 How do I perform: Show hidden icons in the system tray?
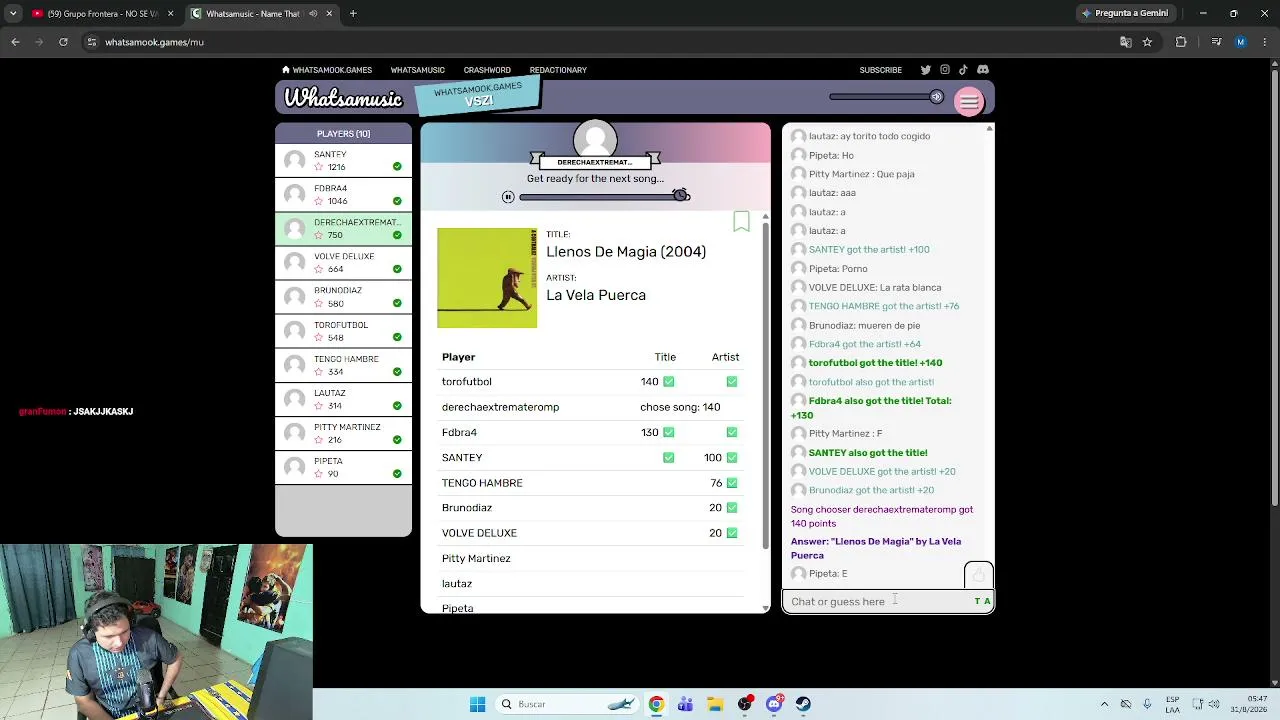coord(1104,704)
